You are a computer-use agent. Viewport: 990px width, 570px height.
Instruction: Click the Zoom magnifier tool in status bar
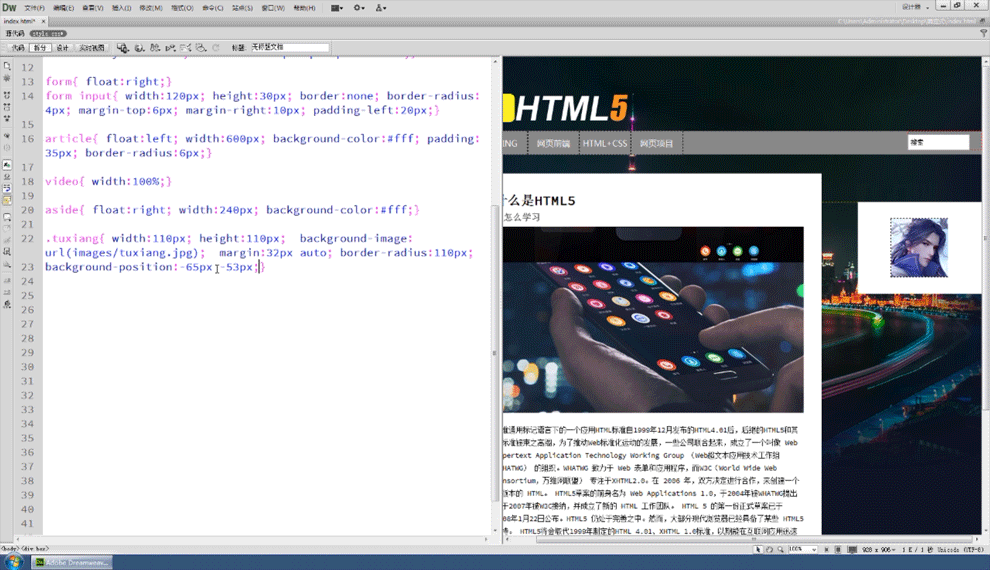point(780,550)
